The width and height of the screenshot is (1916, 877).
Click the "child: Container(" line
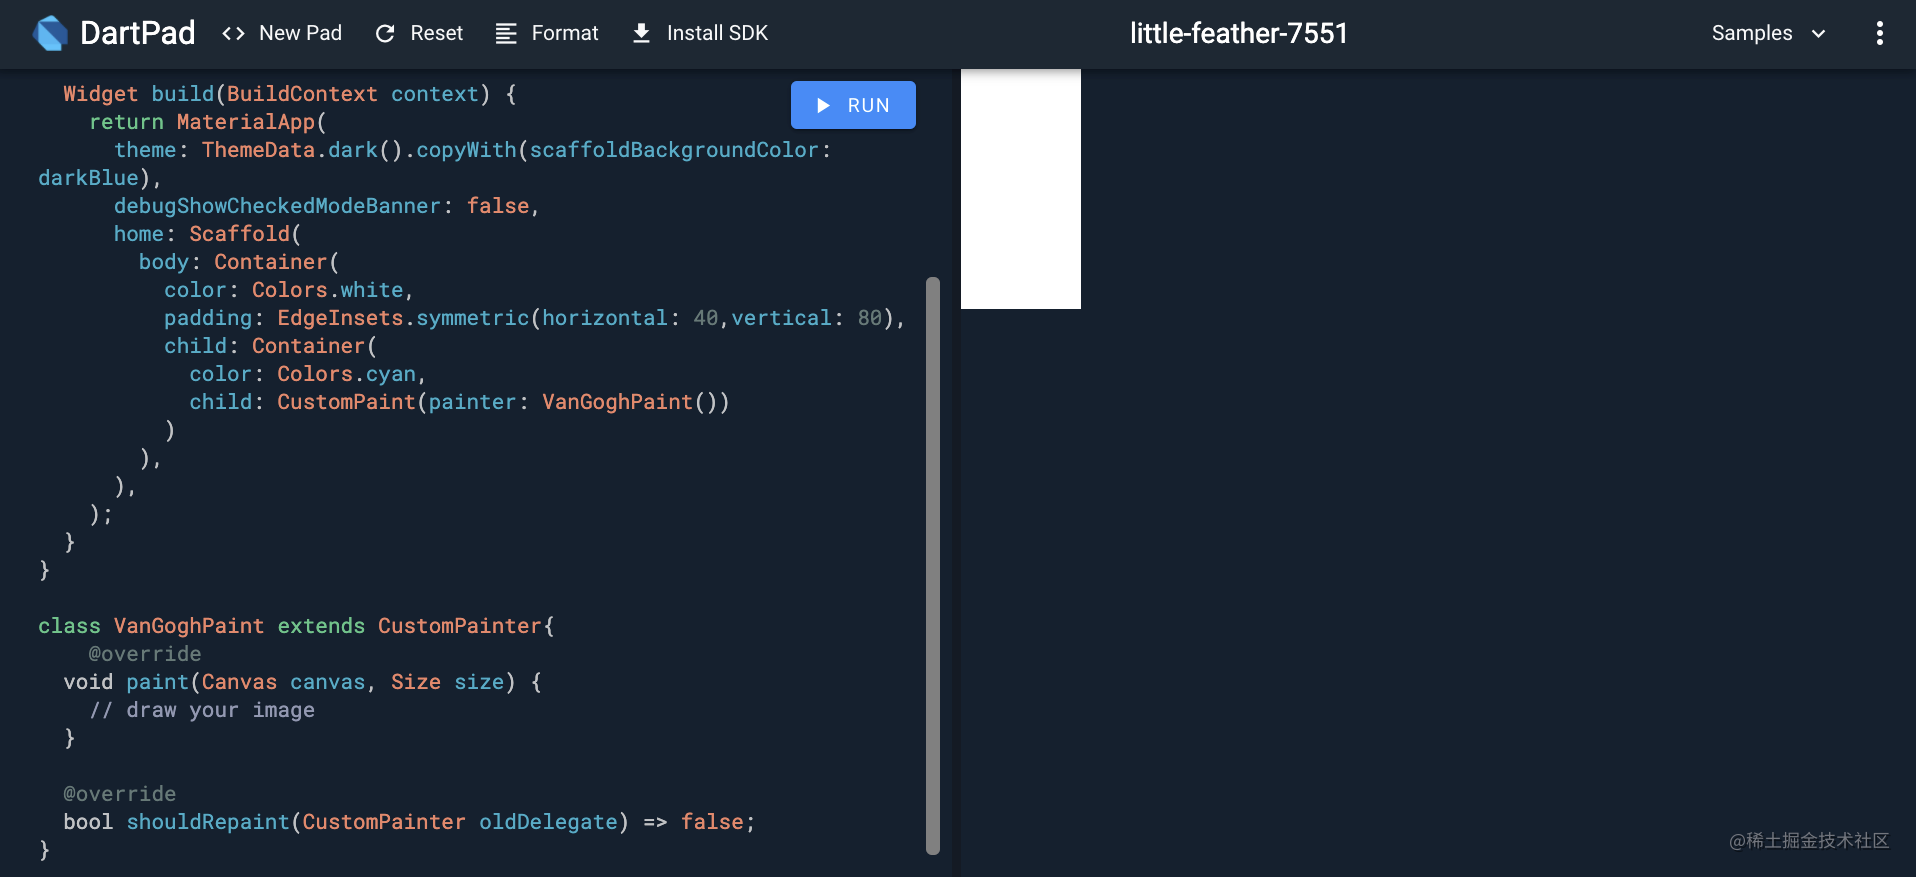270,346
